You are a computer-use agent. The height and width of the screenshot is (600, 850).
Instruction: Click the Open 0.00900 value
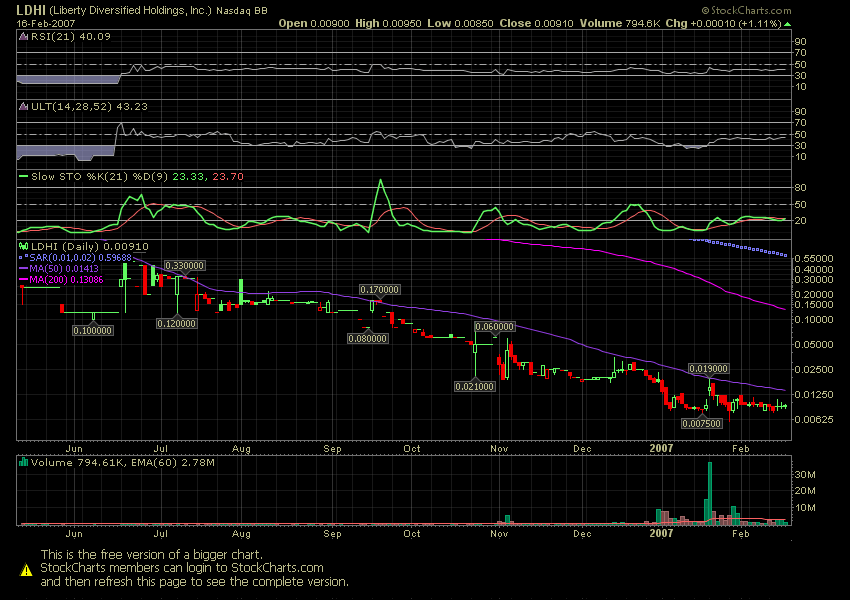point(314,23)
